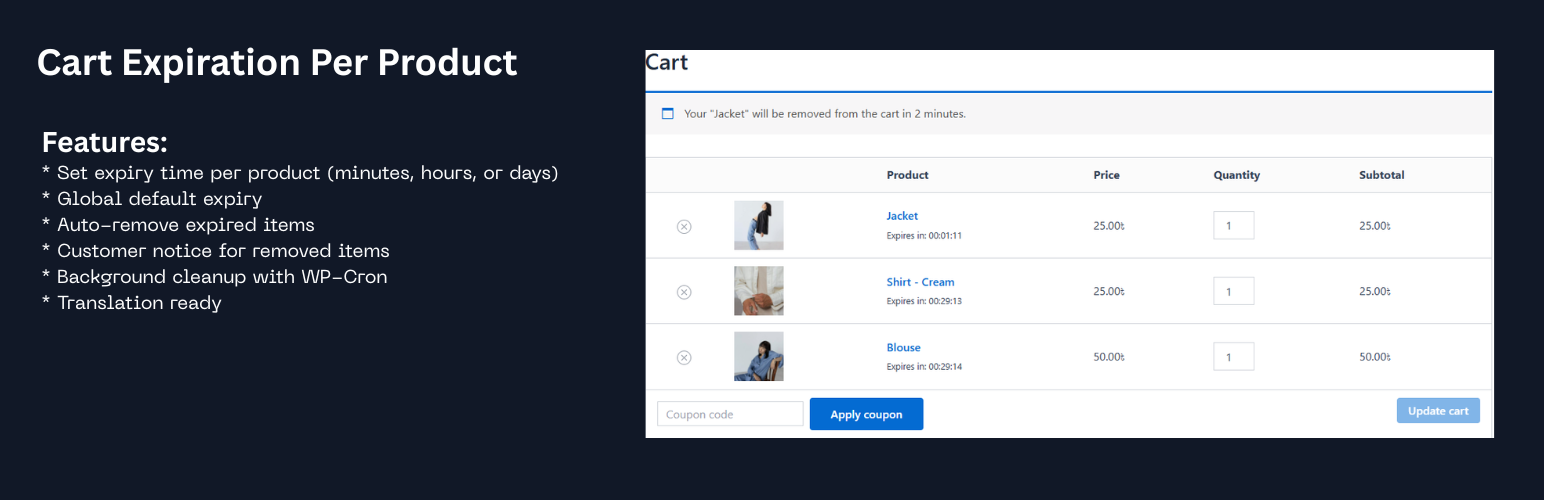Viewport: 1544px width, 500px height.
Task: Open the Shirt - Cream link
Action: [920, 282]
